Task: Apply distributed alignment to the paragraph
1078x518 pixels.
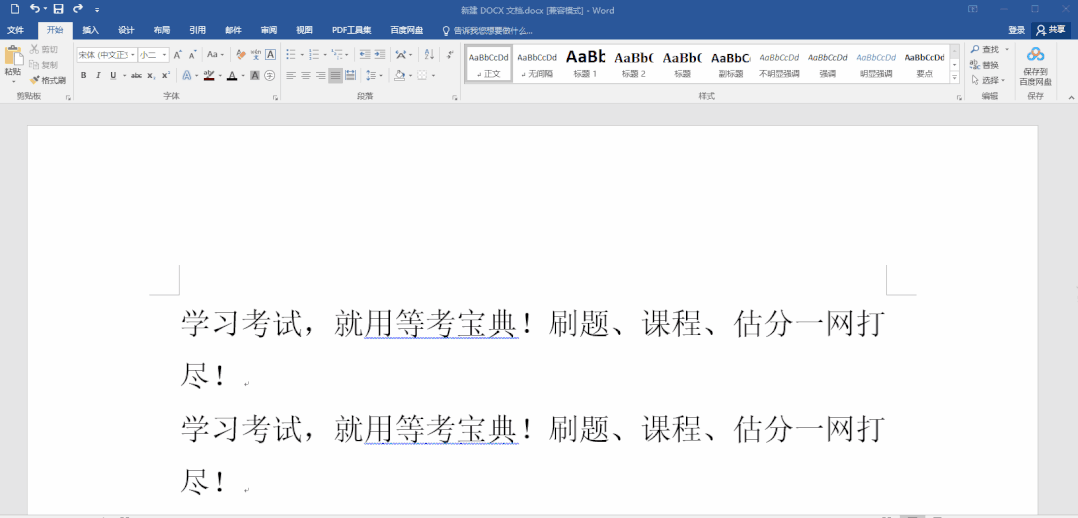Action: pos(350,76)
